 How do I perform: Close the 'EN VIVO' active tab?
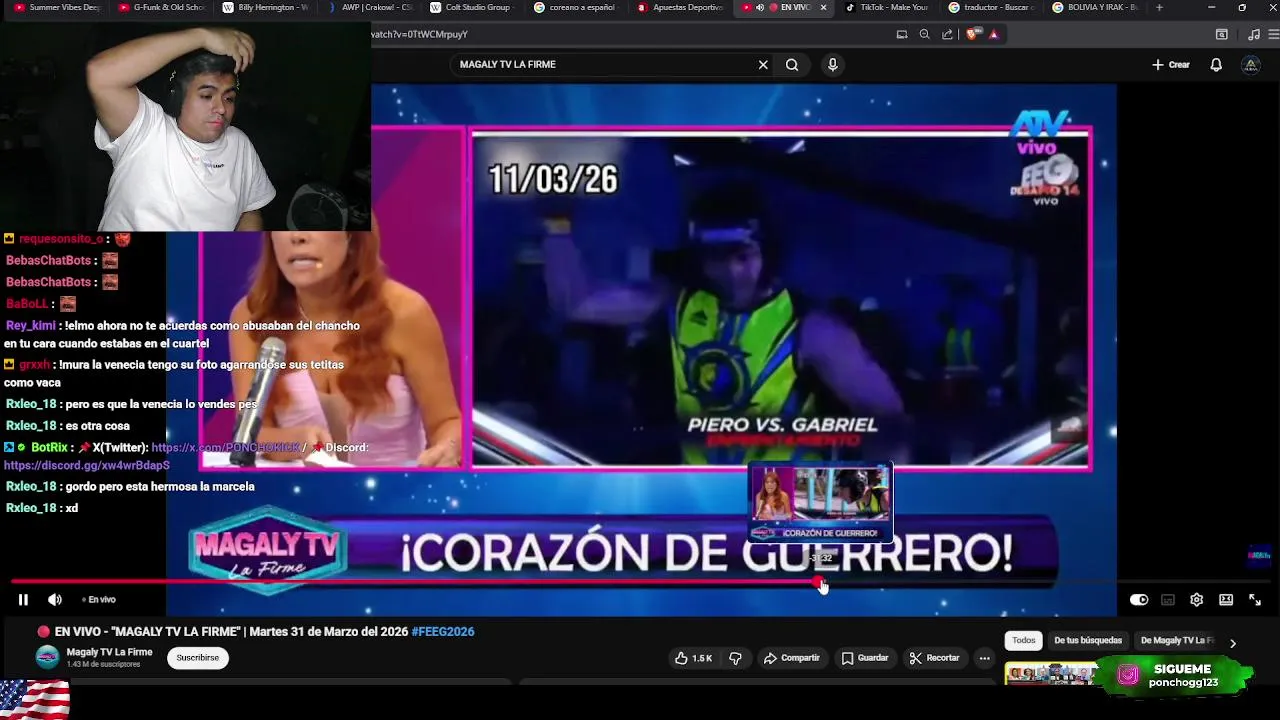coord(823,7)
